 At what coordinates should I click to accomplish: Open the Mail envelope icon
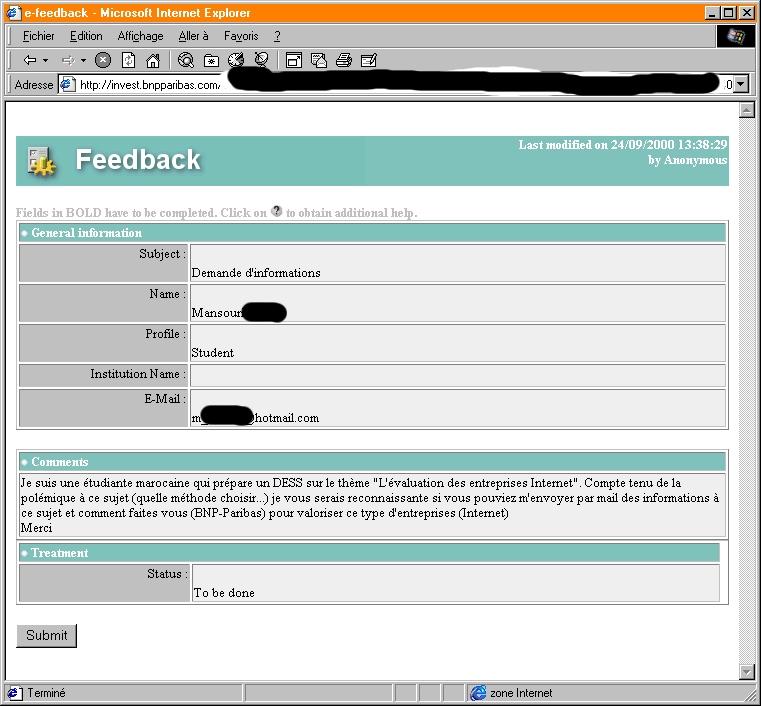(319, 60)
